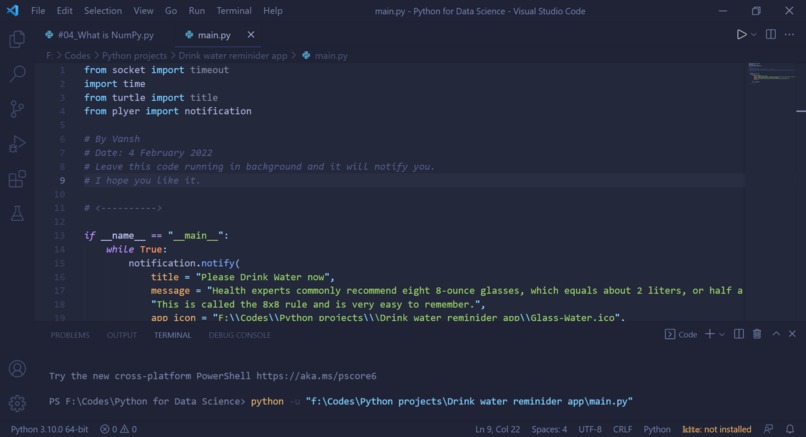Select Python language mode in status bar
The image size is (806, 437).
[657, 429]
